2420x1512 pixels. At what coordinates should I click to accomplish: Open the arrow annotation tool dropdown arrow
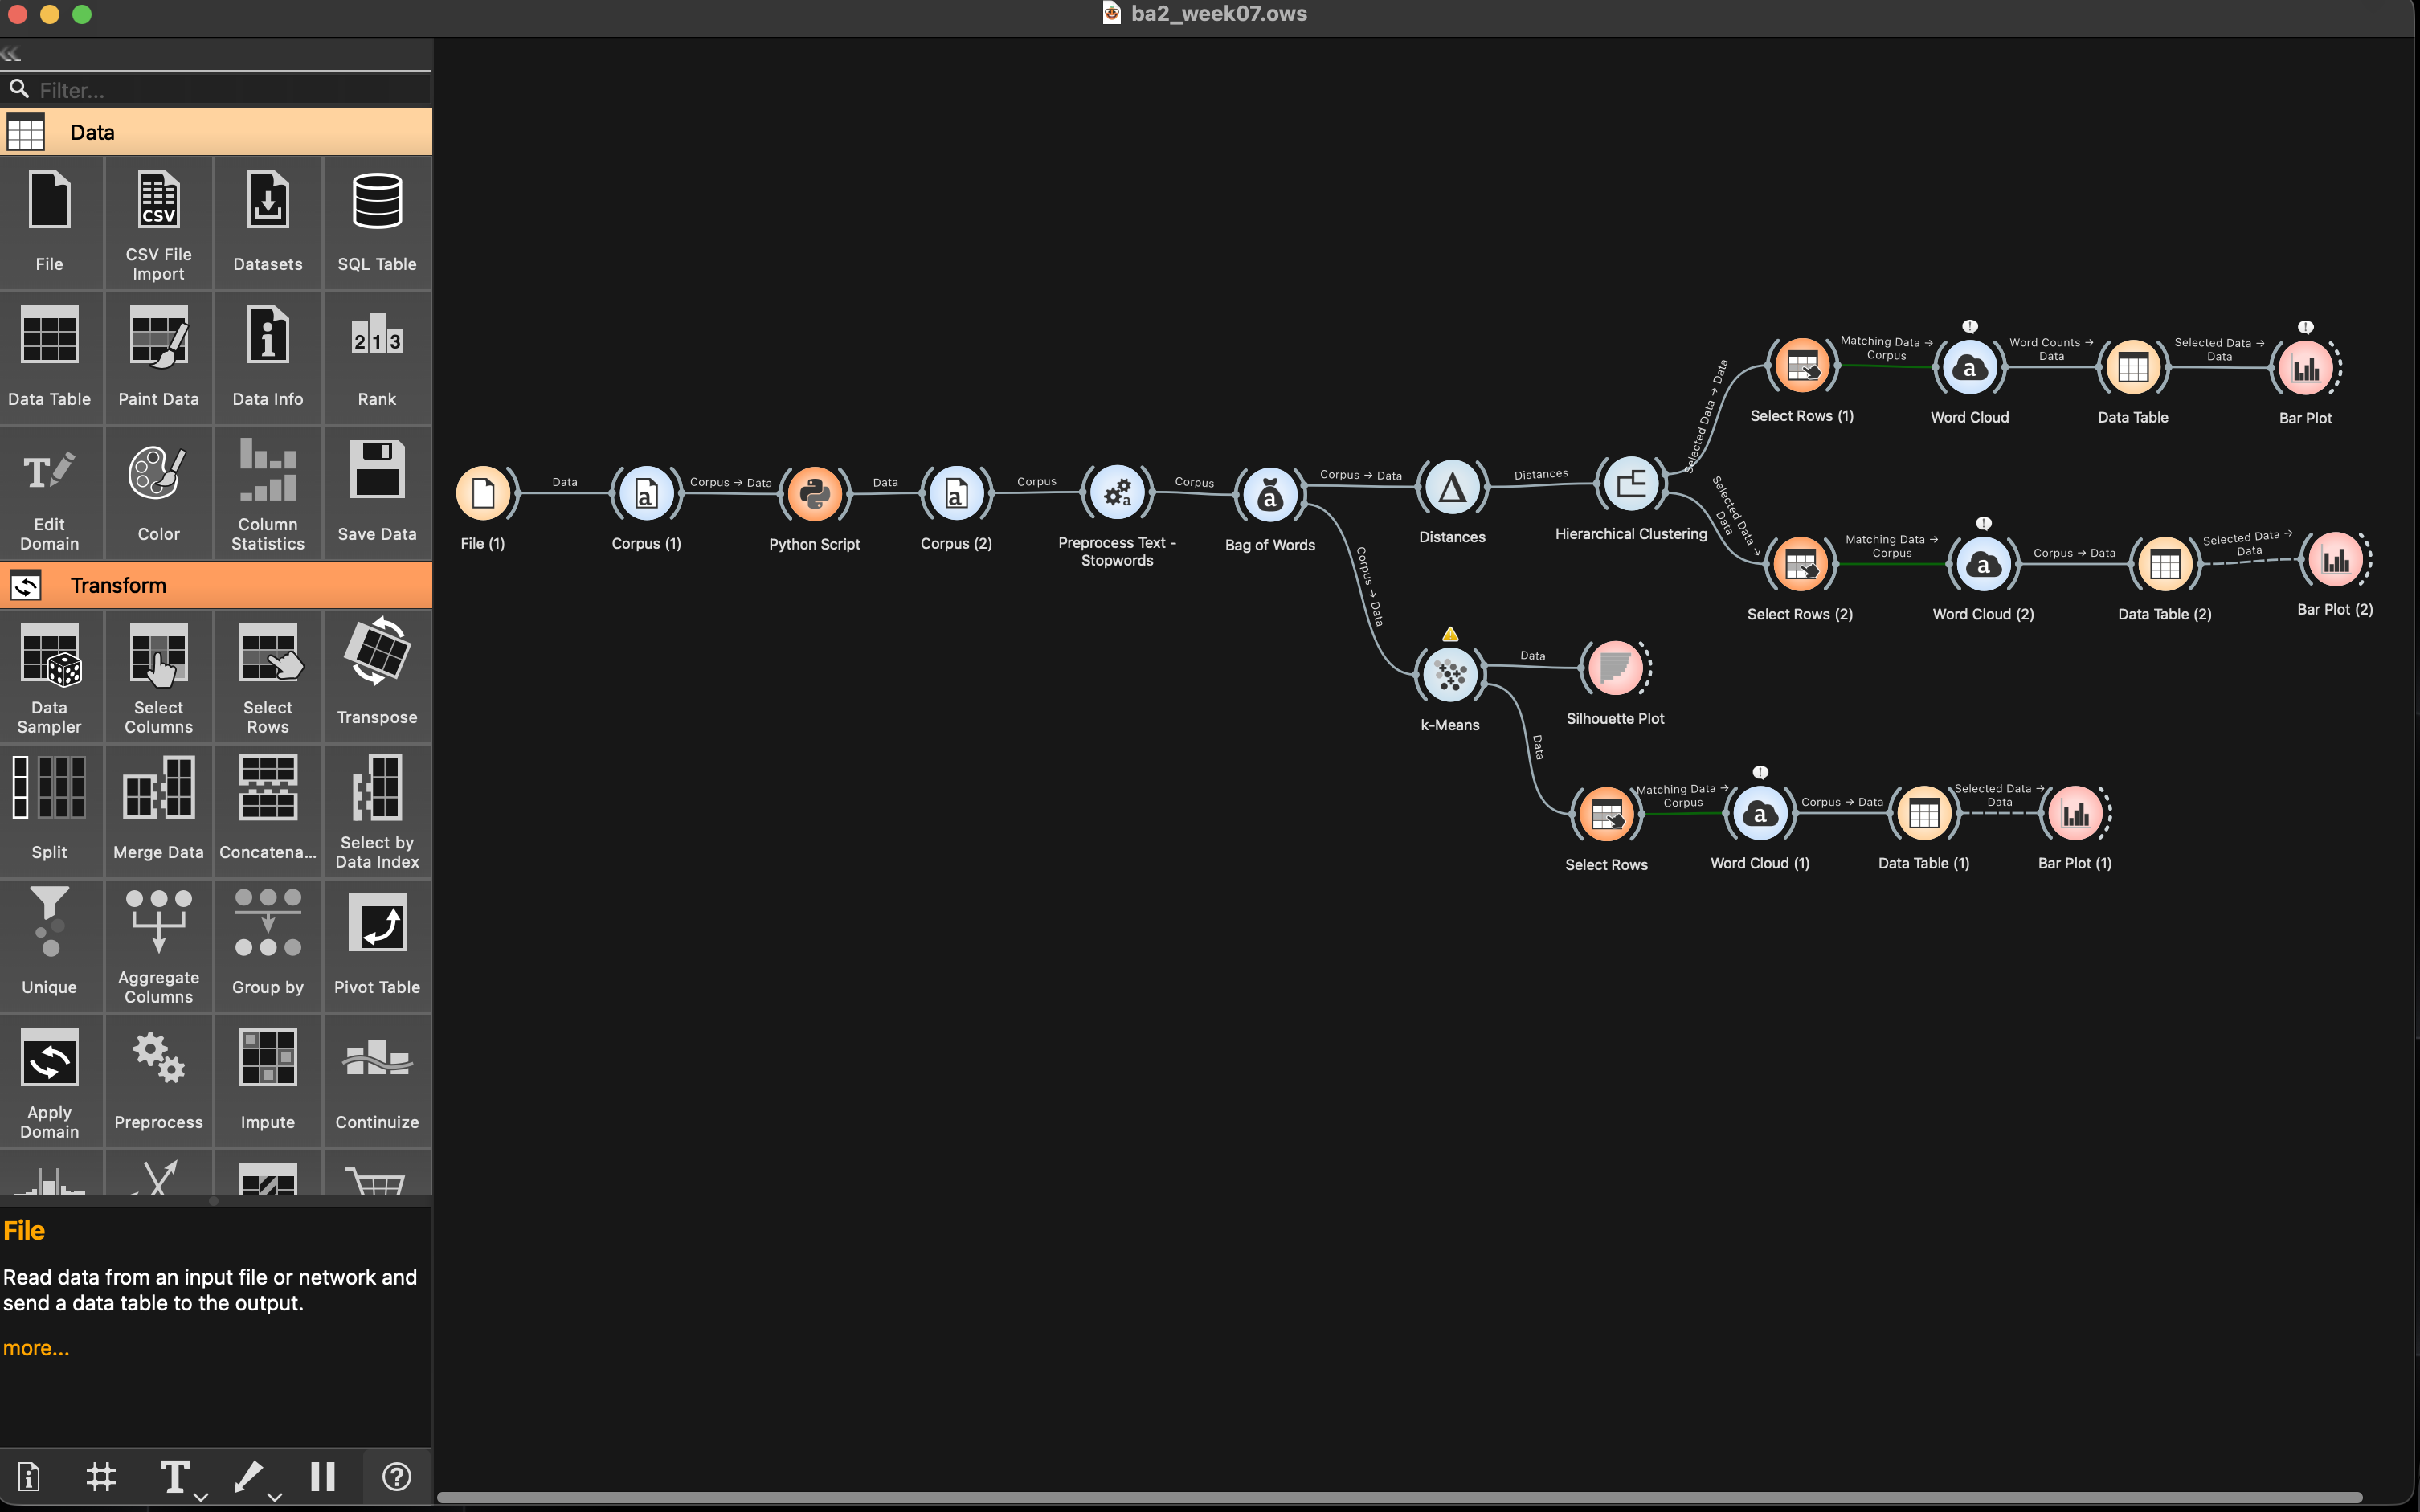pyautogui.click(x=275, y=1496)
